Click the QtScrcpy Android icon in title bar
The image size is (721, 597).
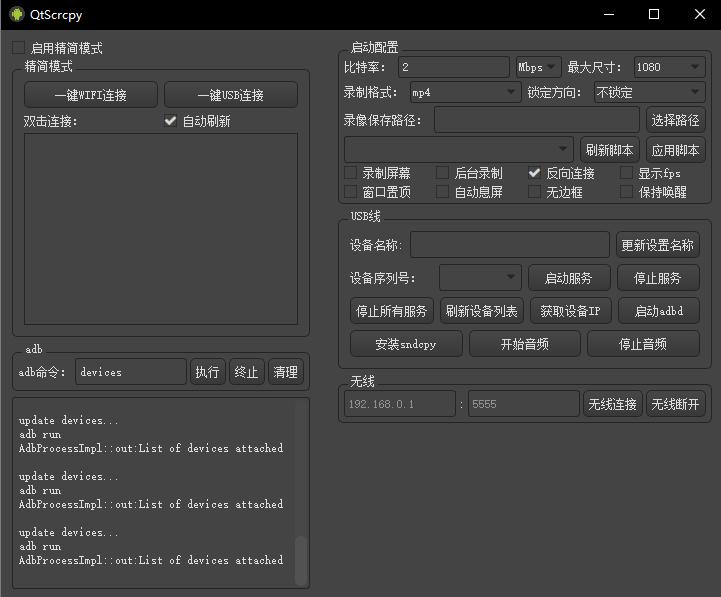16,14
